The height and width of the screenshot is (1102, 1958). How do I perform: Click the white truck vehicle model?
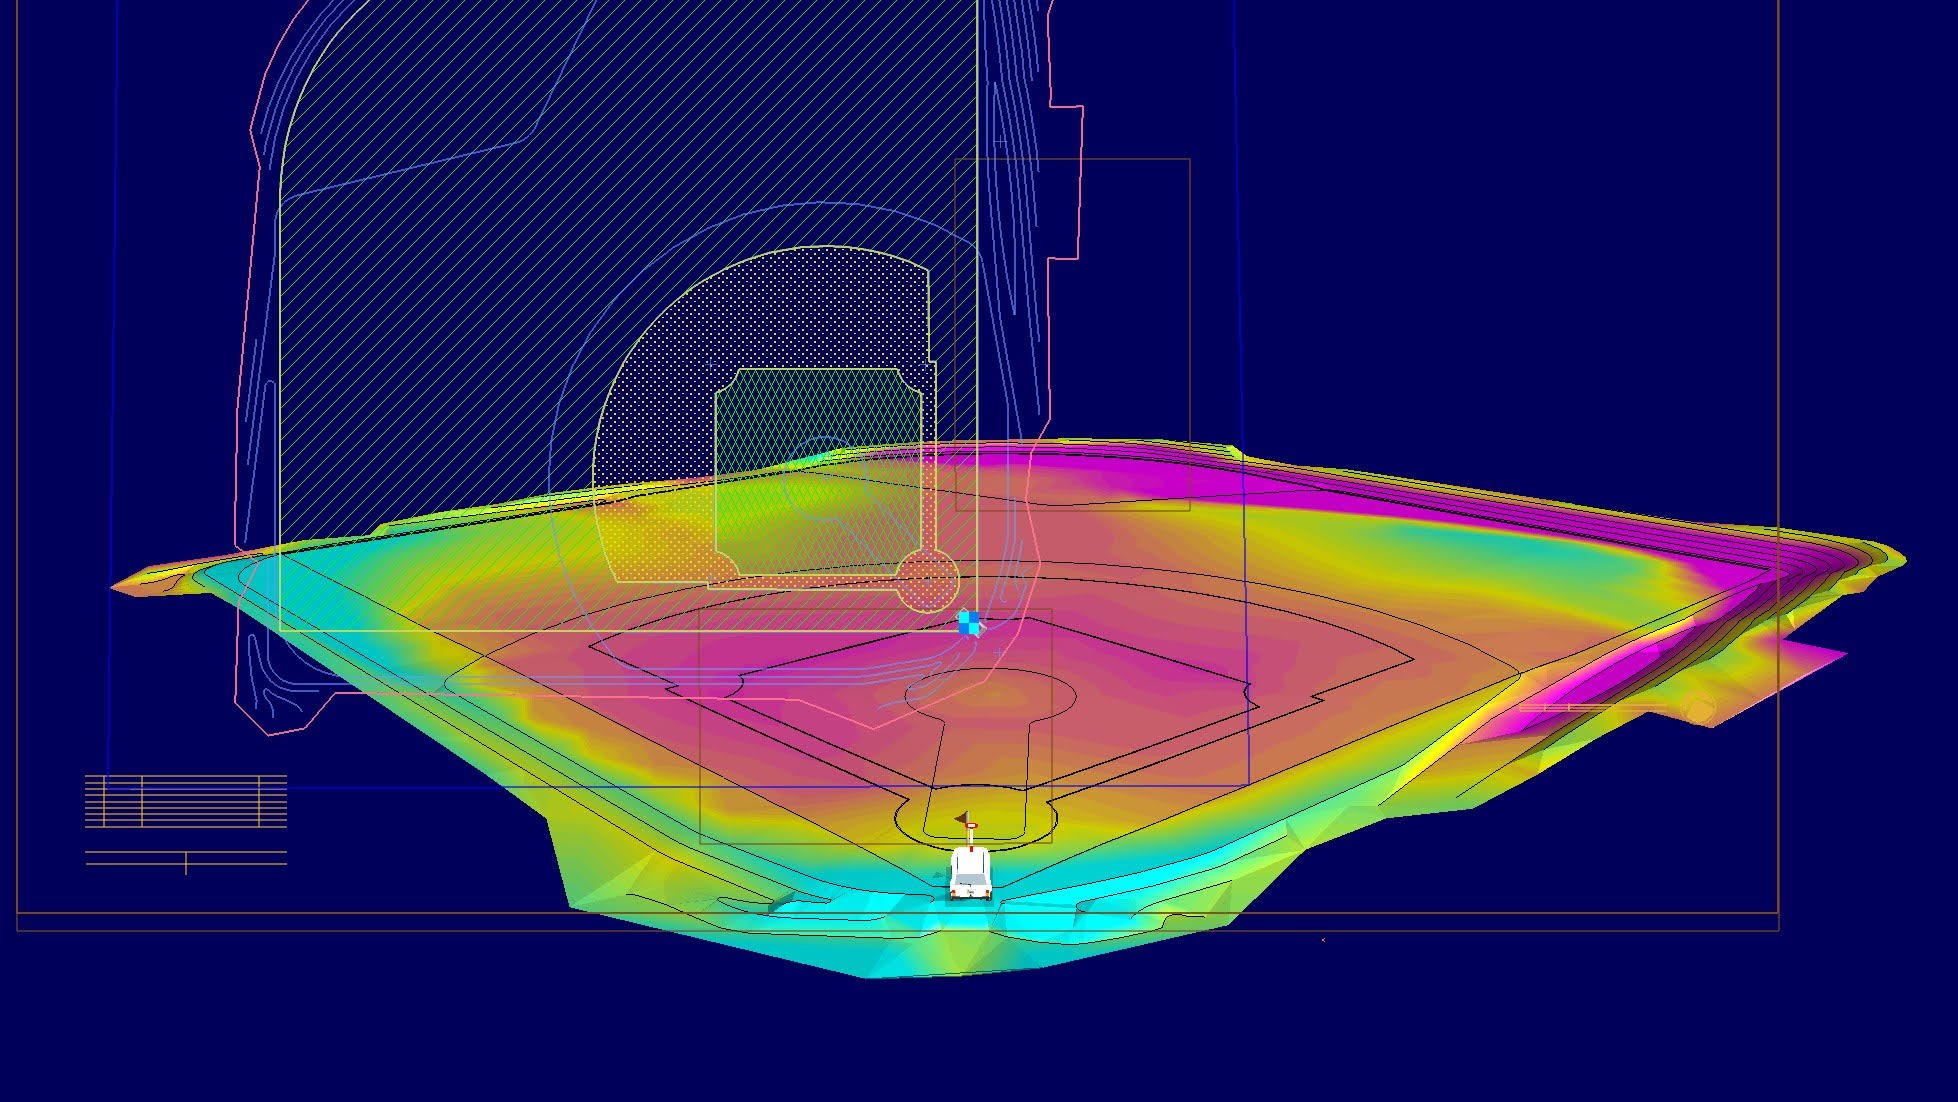(970, 874)
